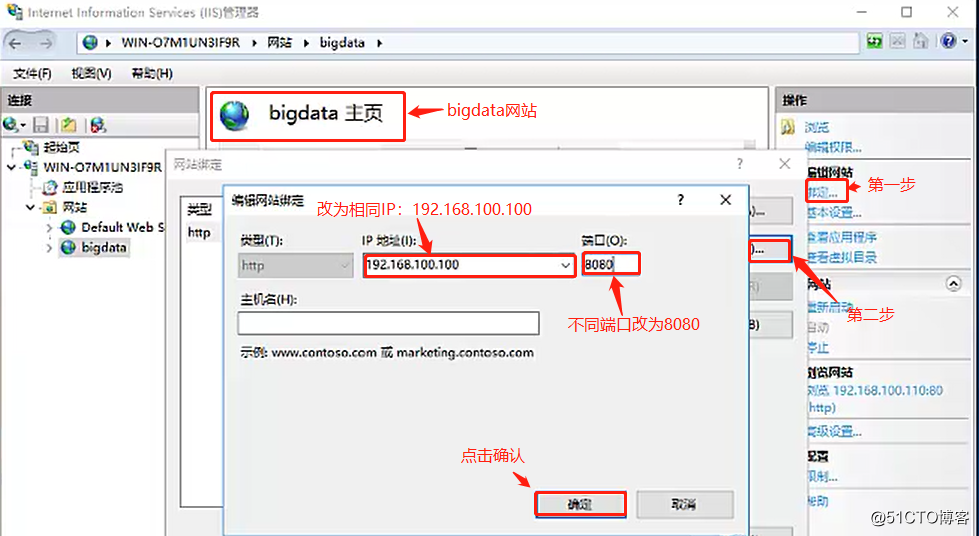Open the IP 地址 dropdown arrow

[x=565, y=266]
